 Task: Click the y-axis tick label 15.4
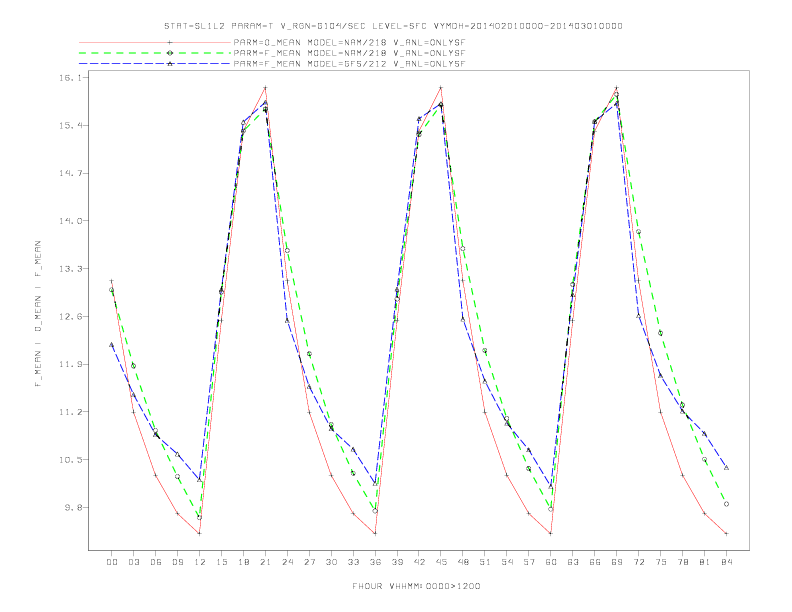coord(70,125)
